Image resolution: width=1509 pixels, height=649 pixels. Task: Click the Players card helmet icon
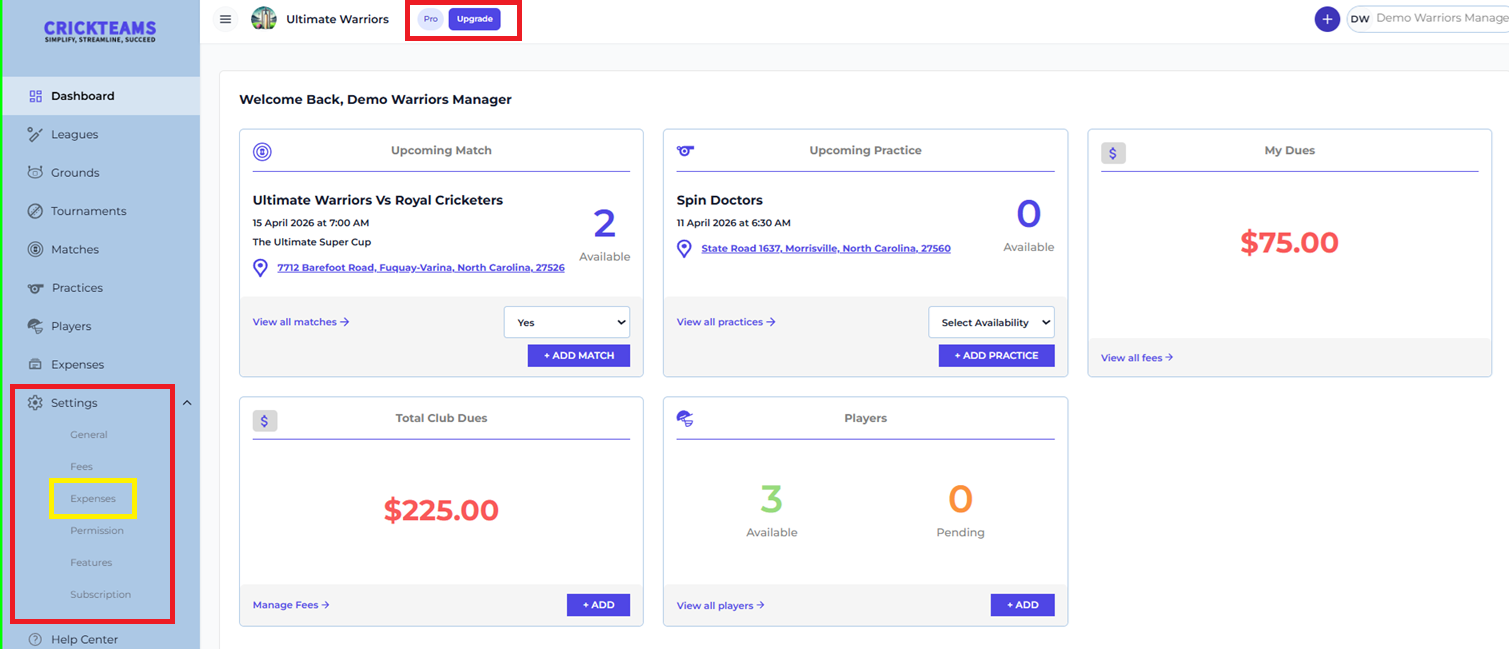coord(686,419)
